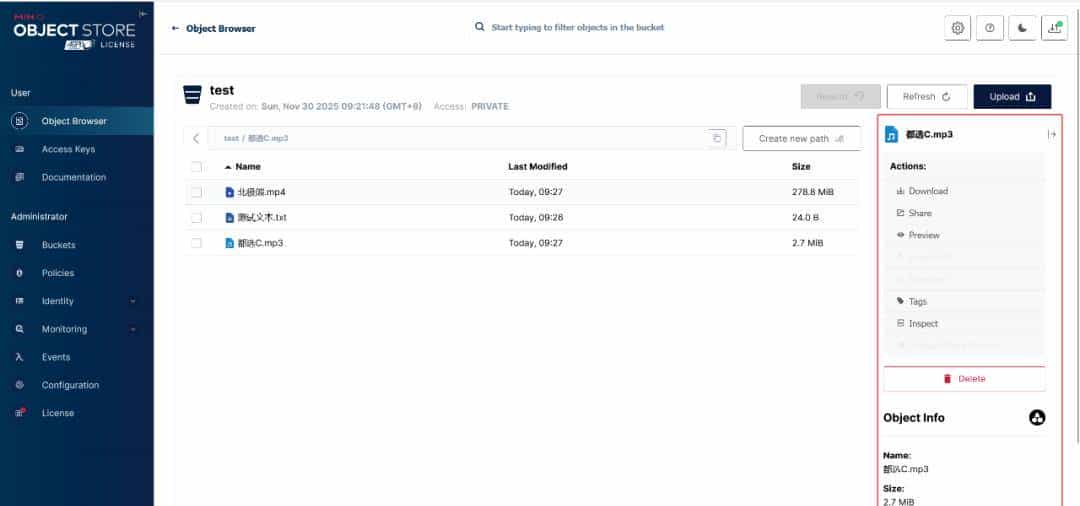This screenshot has height=506, width=1080.
Task: Open Object Browser in sidebar
Action: click(x=76, y=121)
